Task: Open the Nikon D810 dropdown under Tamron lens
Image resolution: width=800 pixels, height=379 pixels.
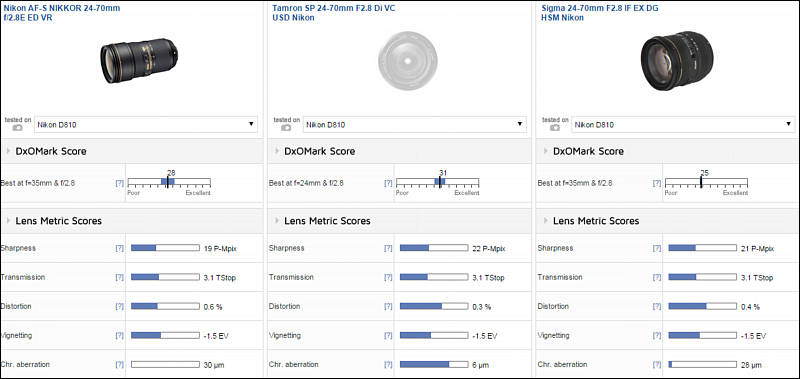Action: click(x=414, y=124)
